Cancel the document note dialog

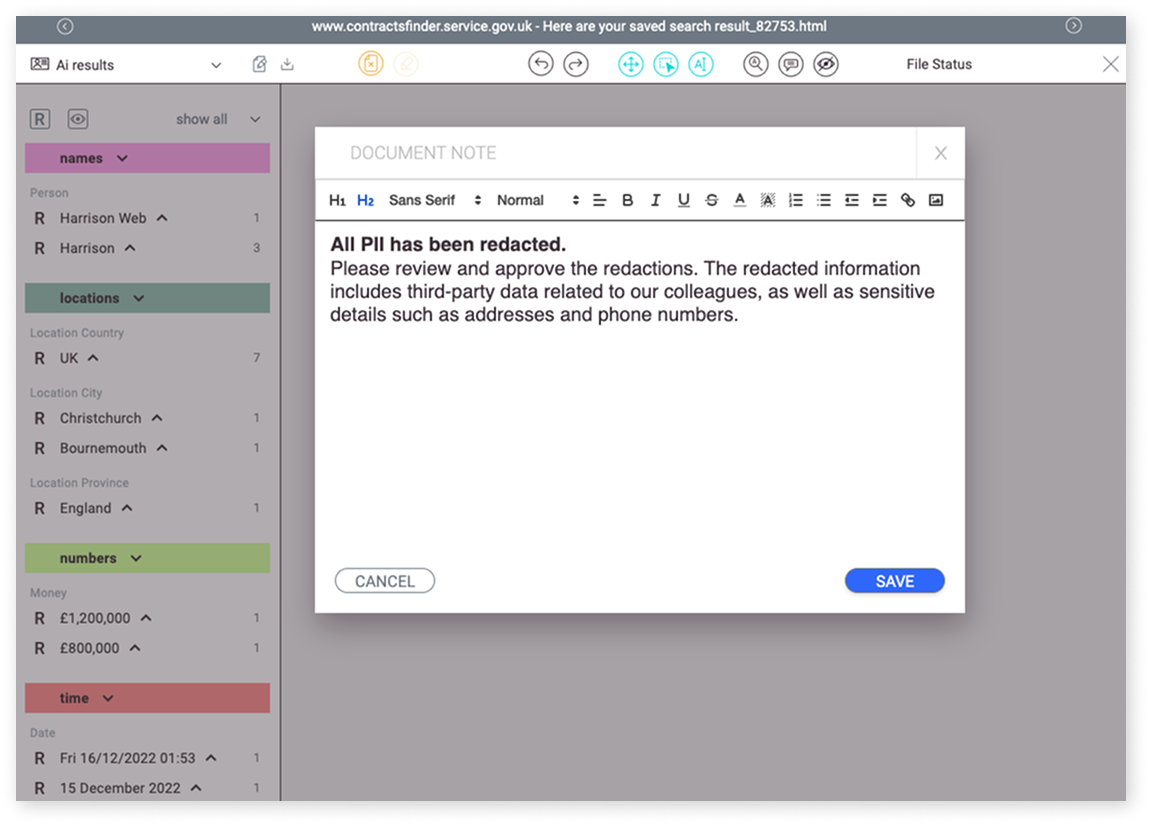coord(384,580)
